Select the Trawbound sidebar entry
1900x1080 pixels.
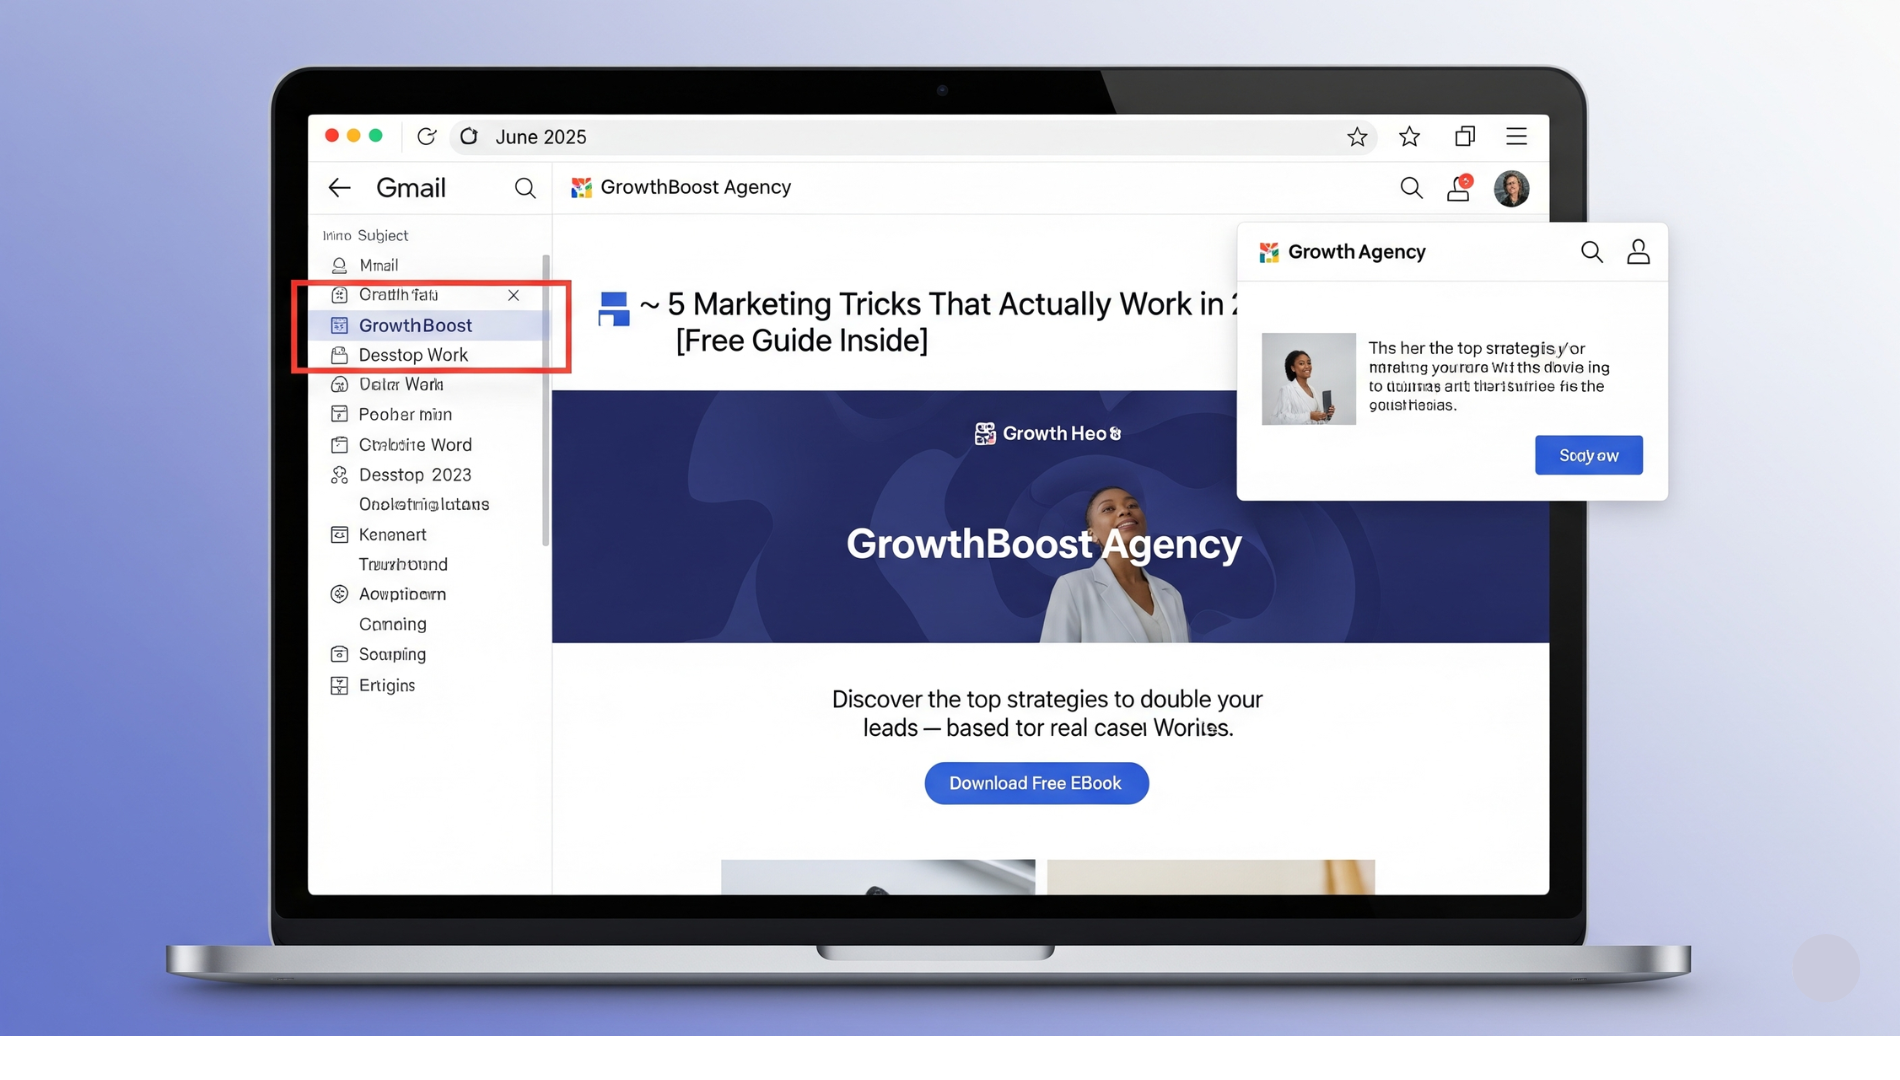tap(403, 564)
